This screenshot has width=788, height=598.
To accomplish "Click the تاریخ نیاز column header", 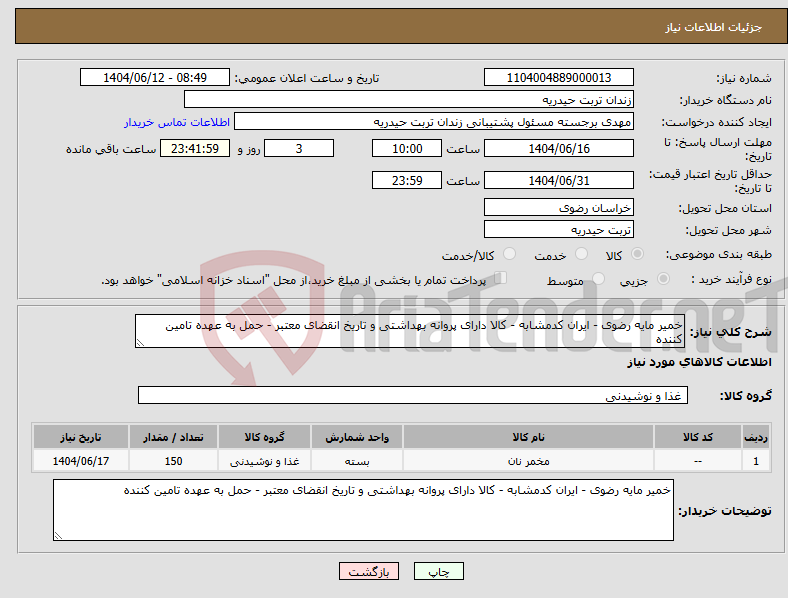I will click(81, 437).
